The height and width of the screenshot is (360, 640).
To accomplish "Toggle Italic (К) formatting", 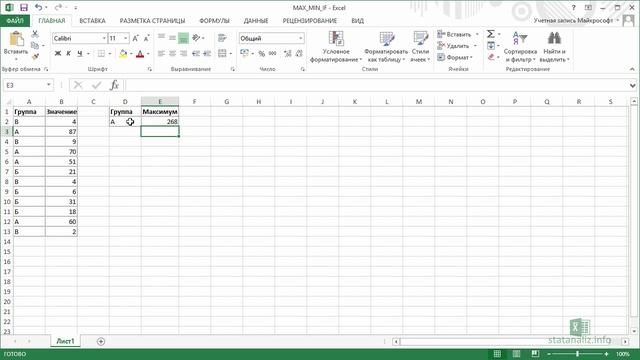I will [x=69, y=53].
